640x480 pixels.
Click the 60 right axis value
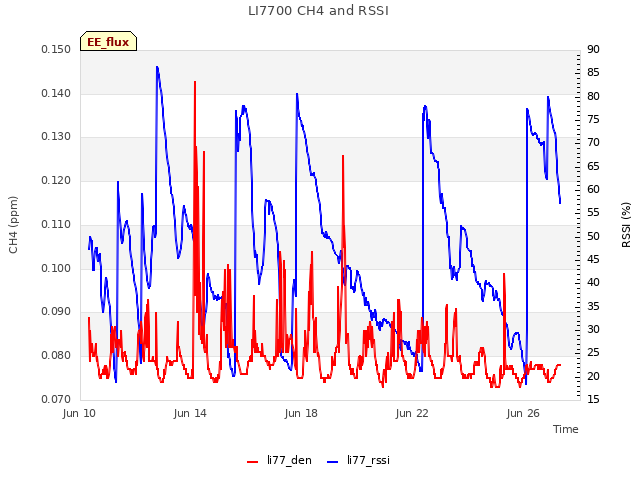(593, 190)
